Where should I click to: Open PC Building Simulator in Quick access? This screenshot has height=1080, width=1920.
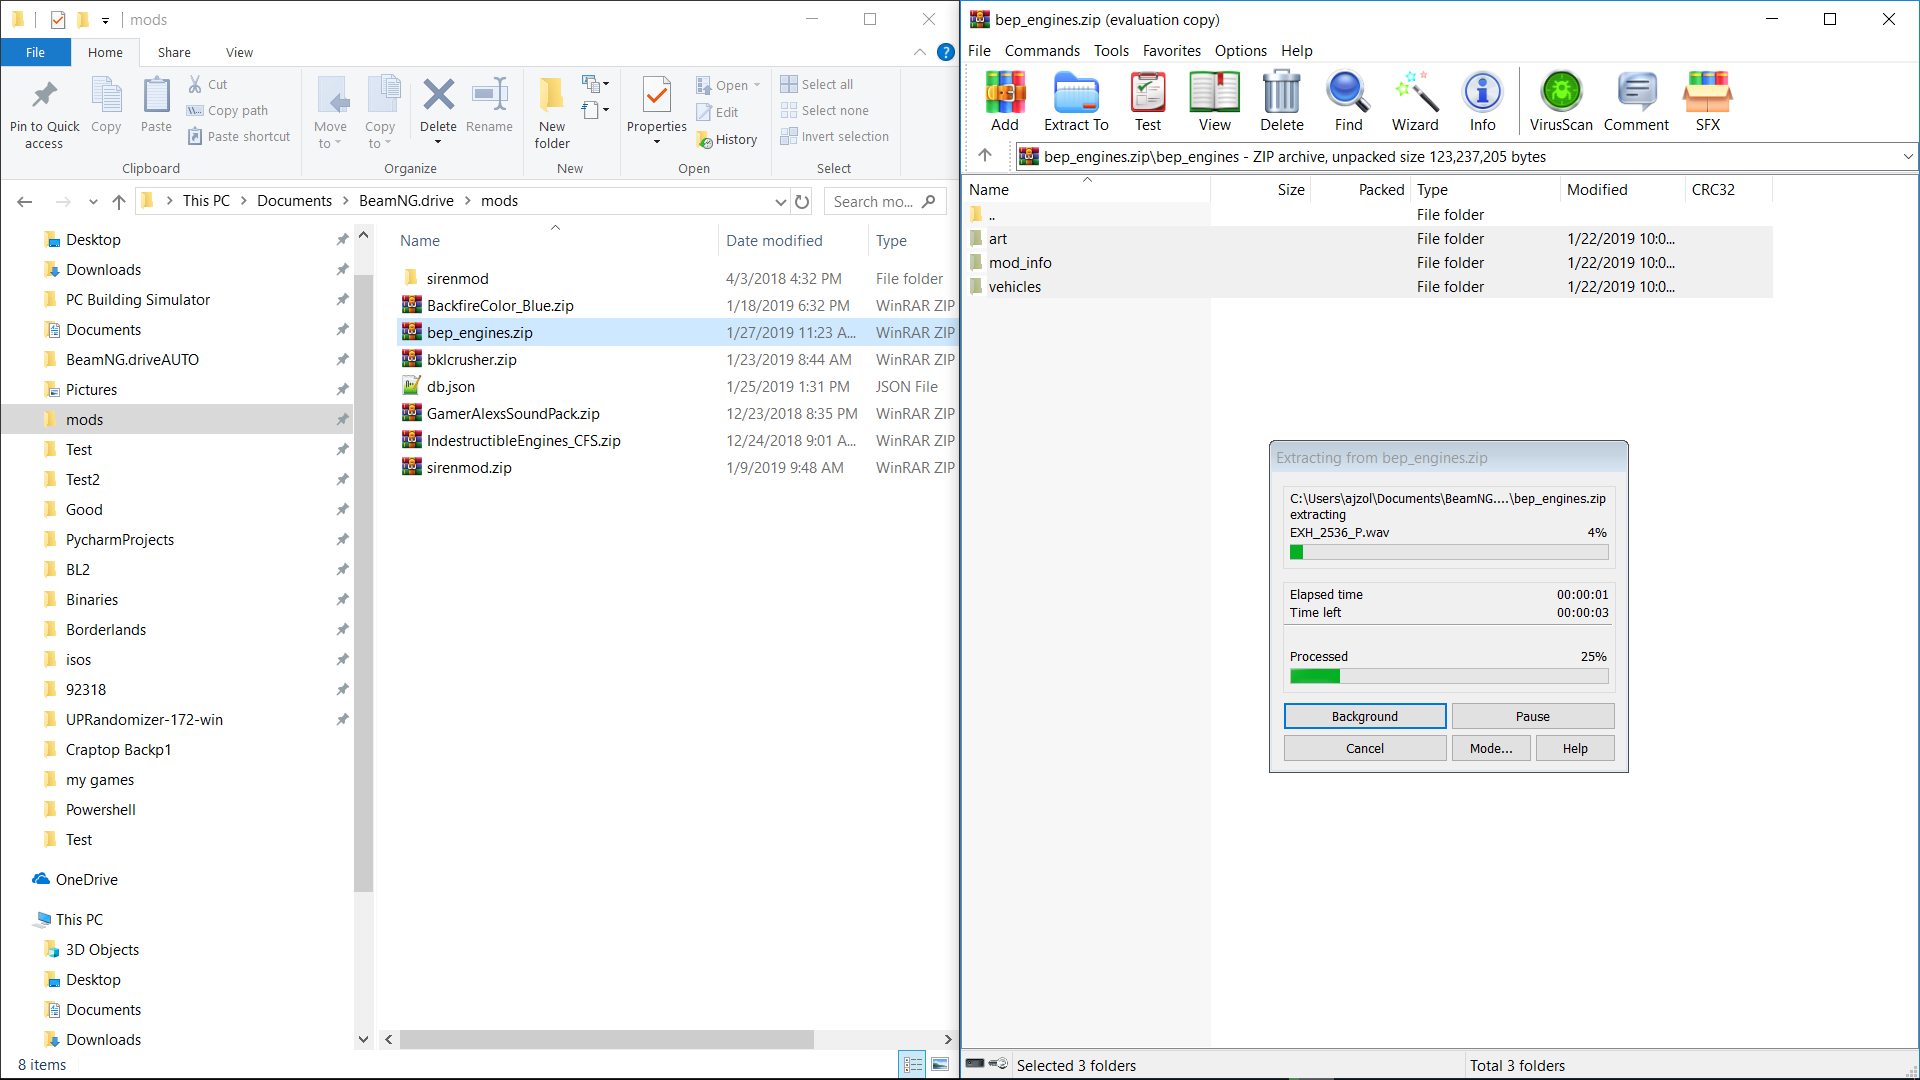[138, 300]
